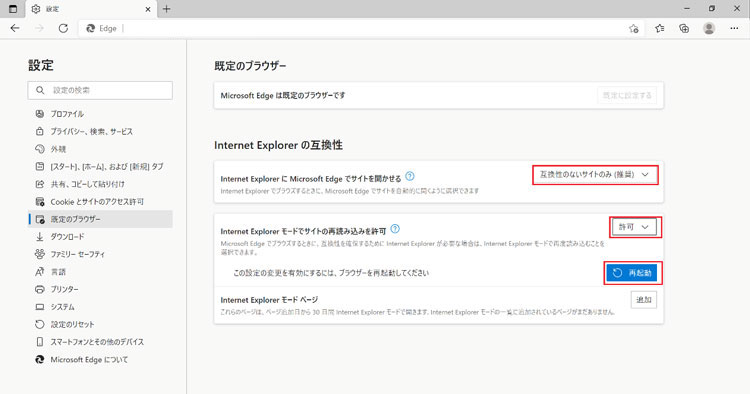Open 設定のリセット section
The height and width of the screenshot is (394, 750).
coord(100,324)
